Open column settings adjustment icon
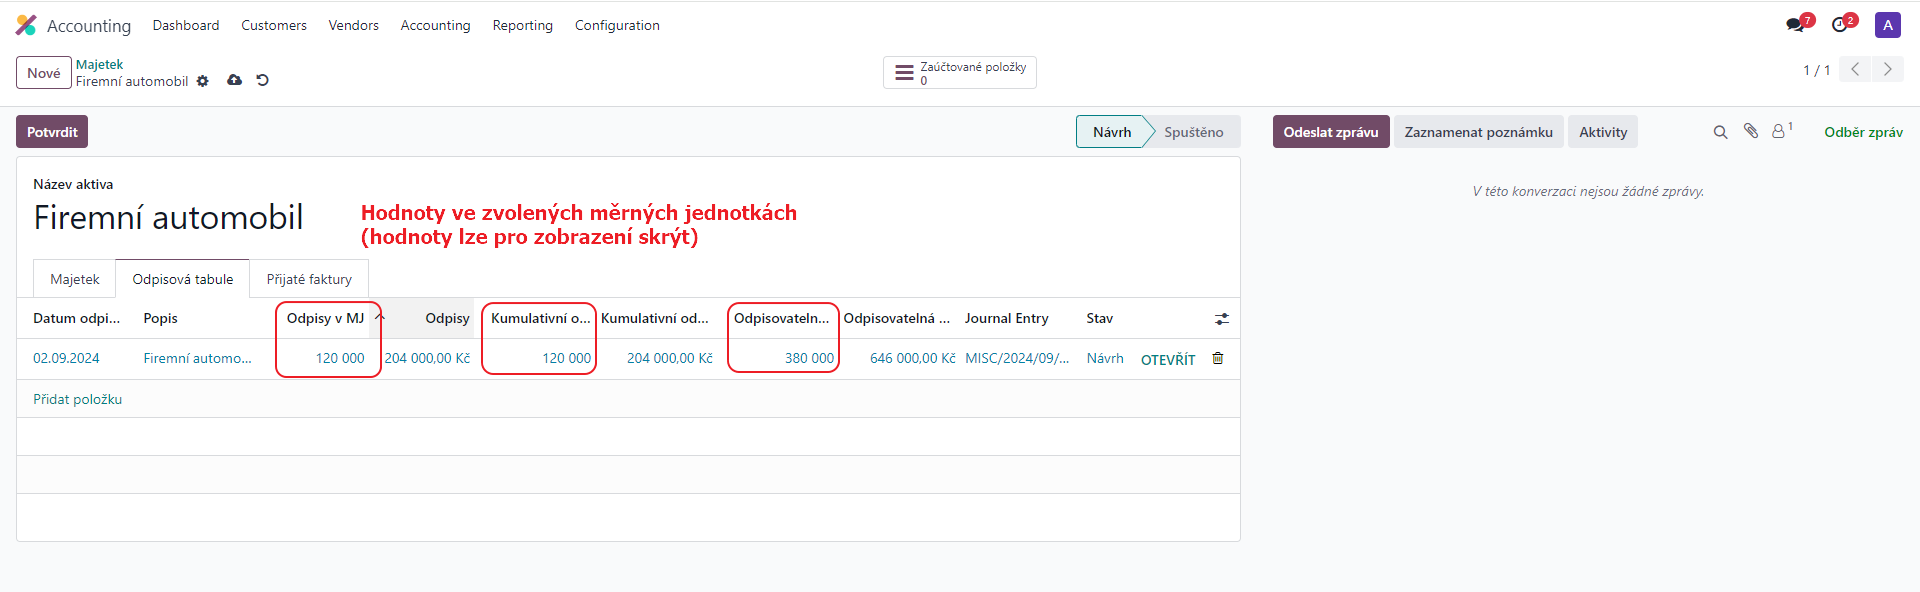 click(x=1222, y=319)
